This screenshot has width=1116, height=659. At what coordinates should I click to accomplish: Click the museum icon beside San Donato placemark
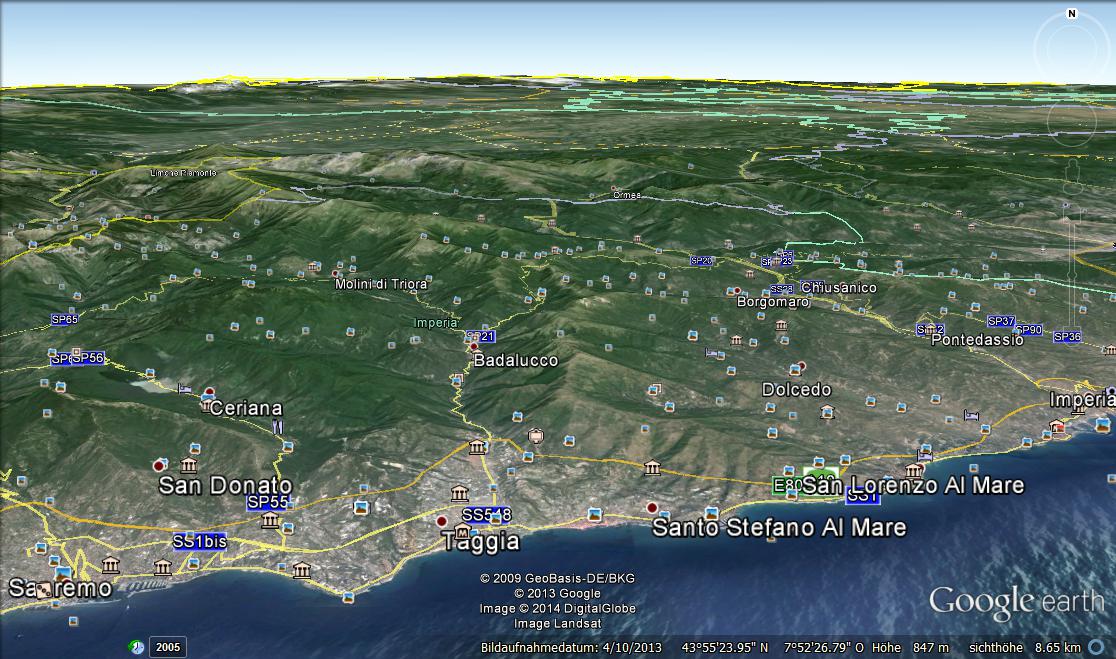189,465
